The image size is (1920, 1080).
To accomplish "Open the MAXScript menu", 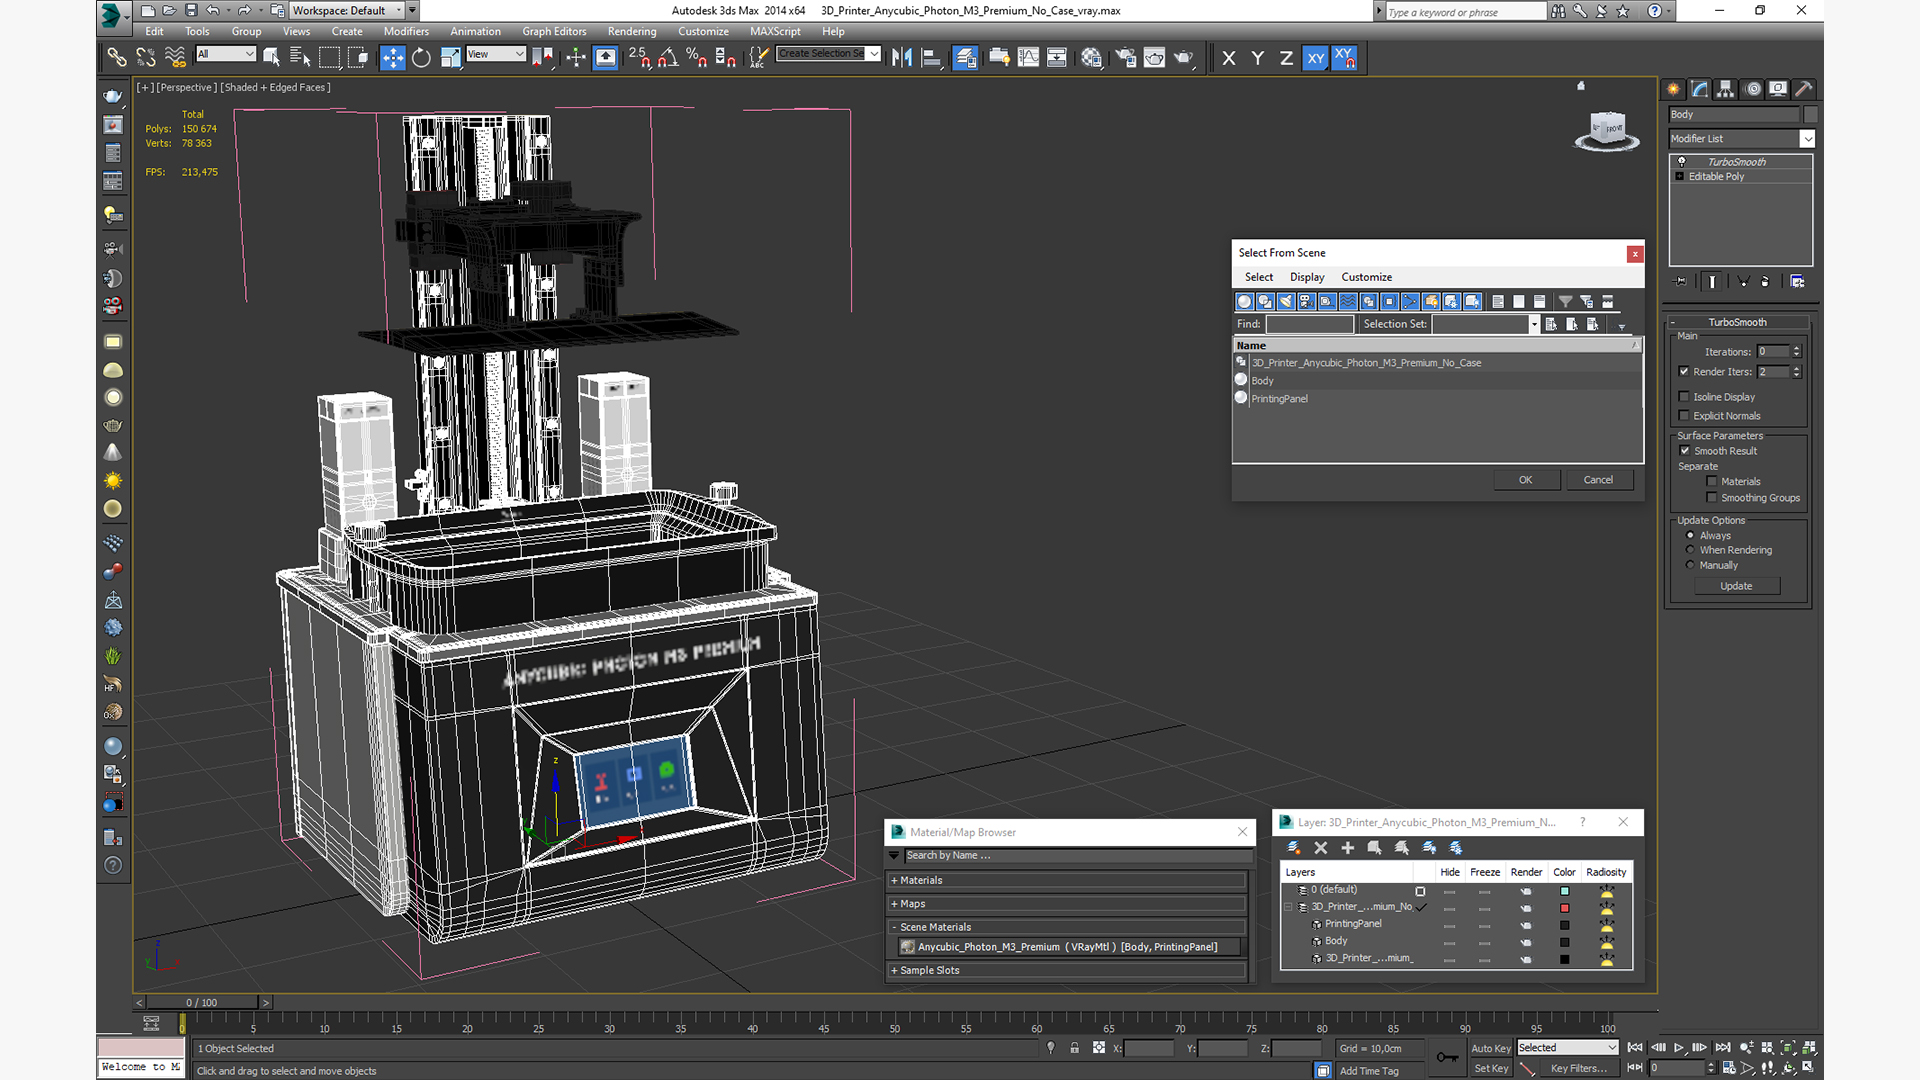I will tap(775, 32).
